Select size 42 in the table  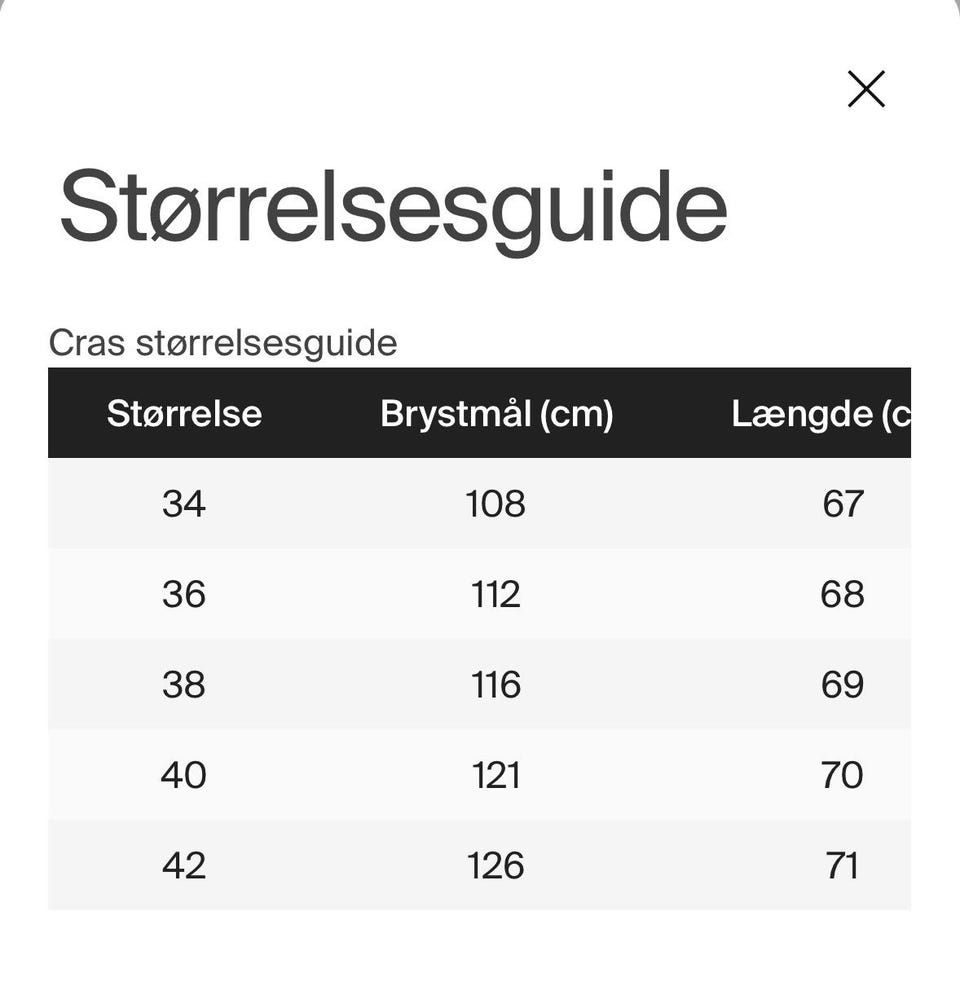coord(184,865)
